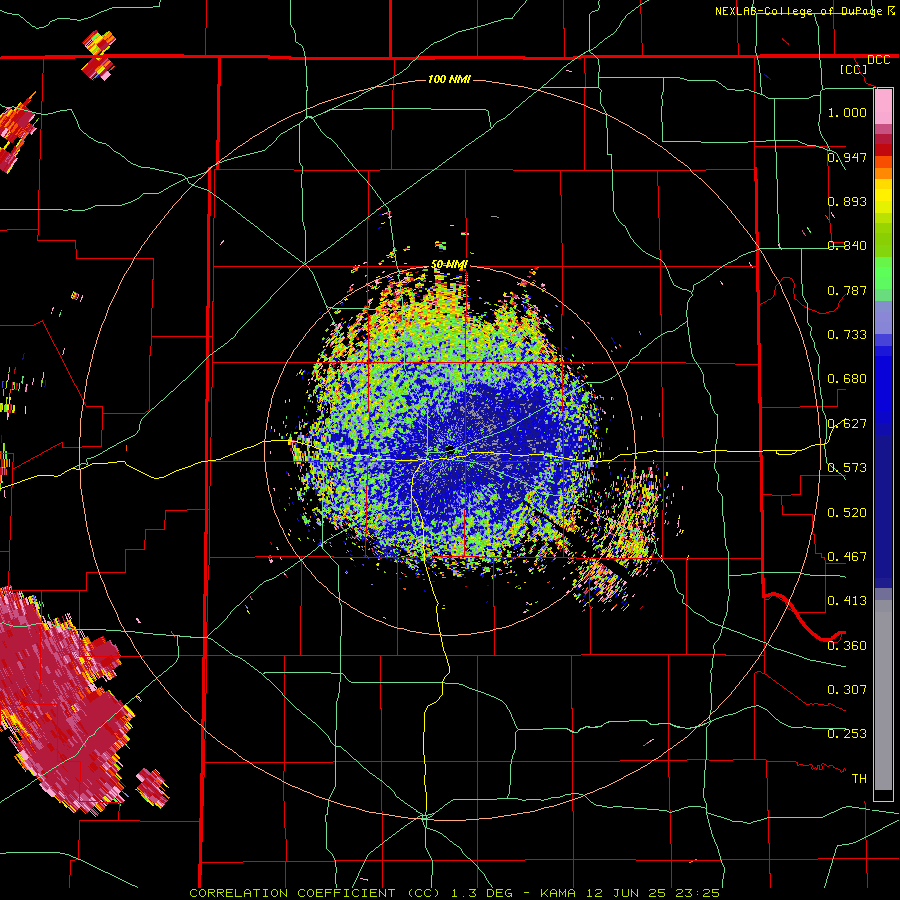Click the 12 JUN 25 23:25 timestamp
The image size is (900, 900).
point(653,893)
